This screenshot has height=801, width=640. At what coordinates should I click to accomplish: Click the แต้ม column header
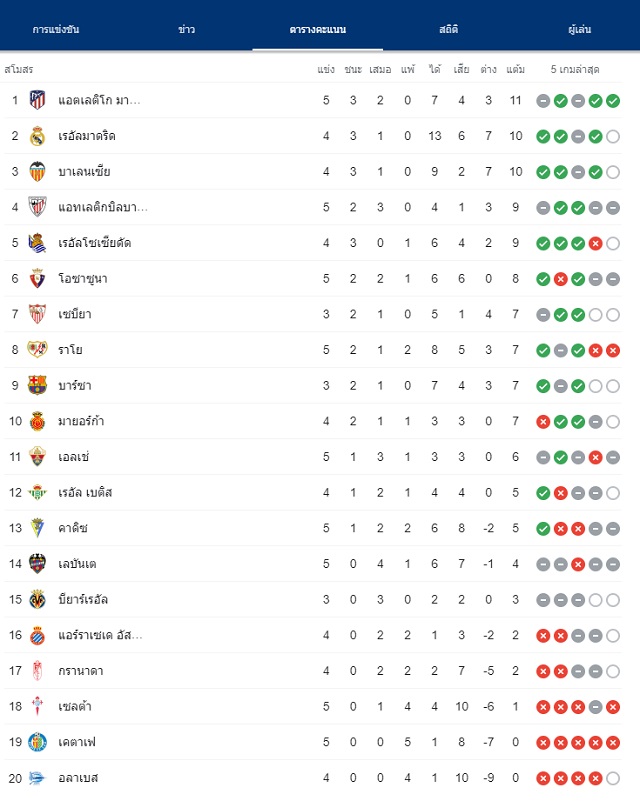pyautogui.click(x=515, y=69)
